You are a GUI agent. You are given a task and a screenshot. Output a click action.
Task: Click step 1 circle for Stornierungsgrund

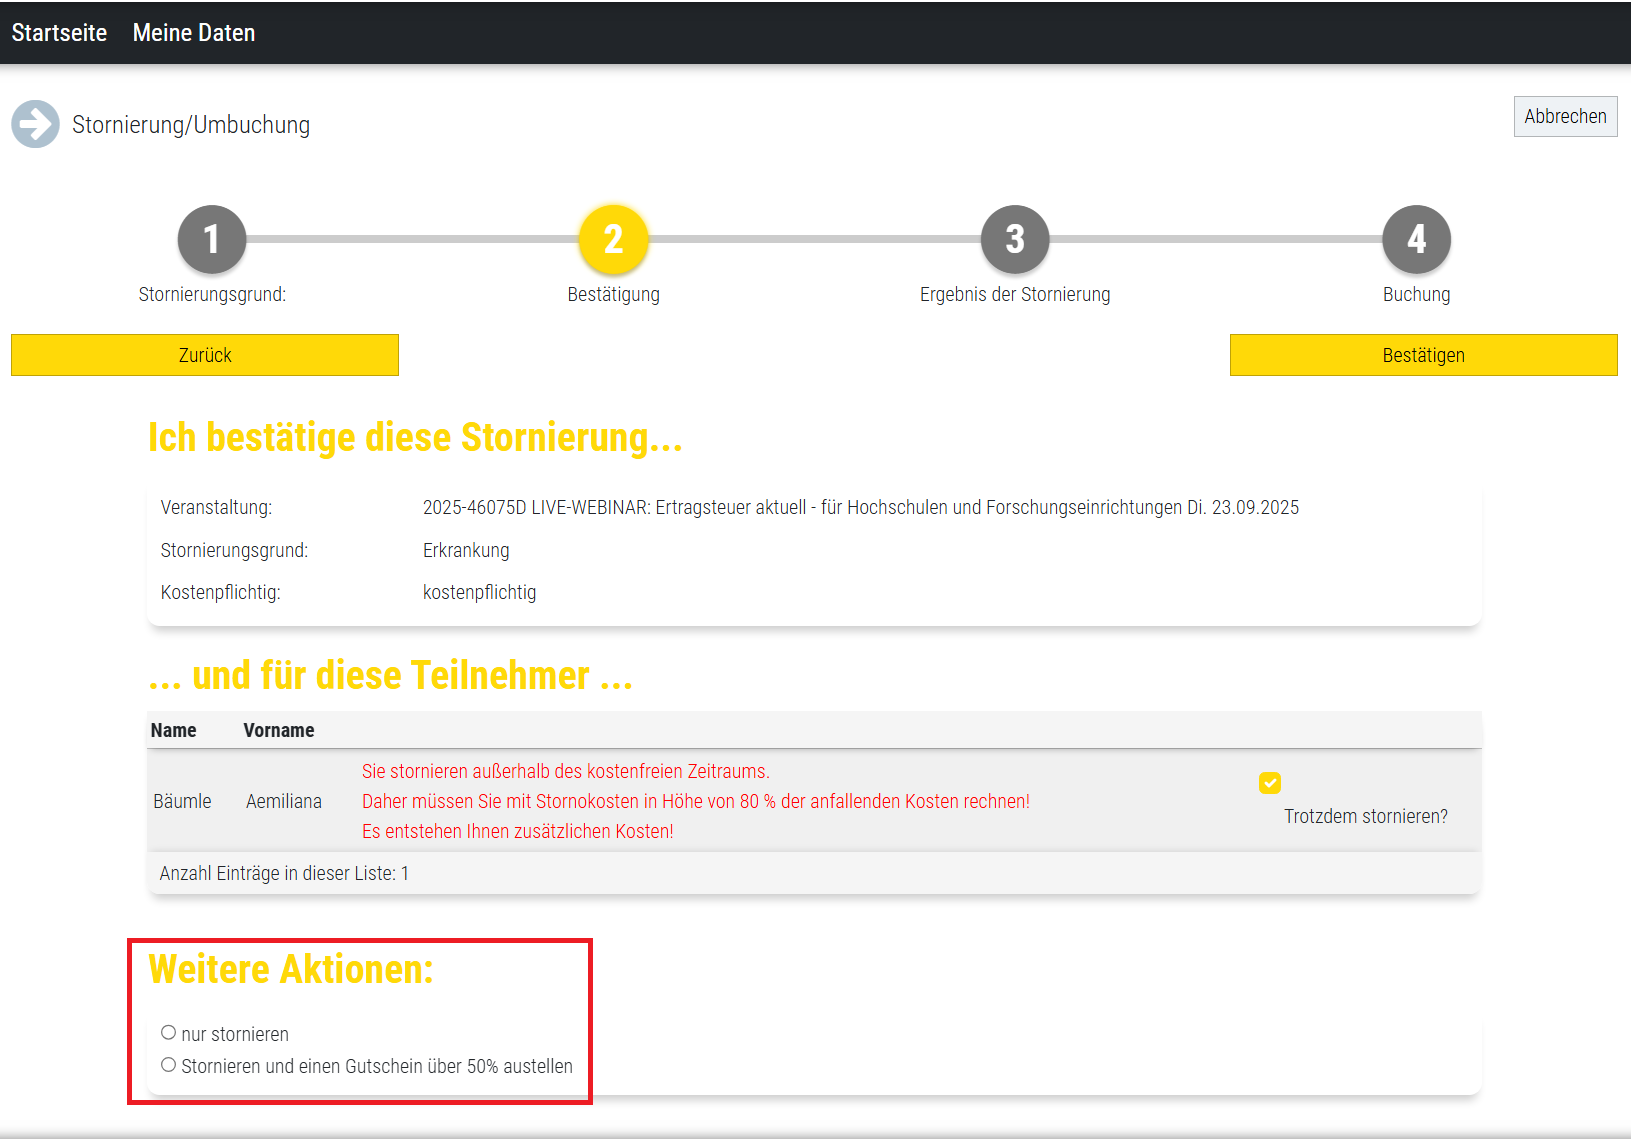pyautogui.click(x=212, y=239)
